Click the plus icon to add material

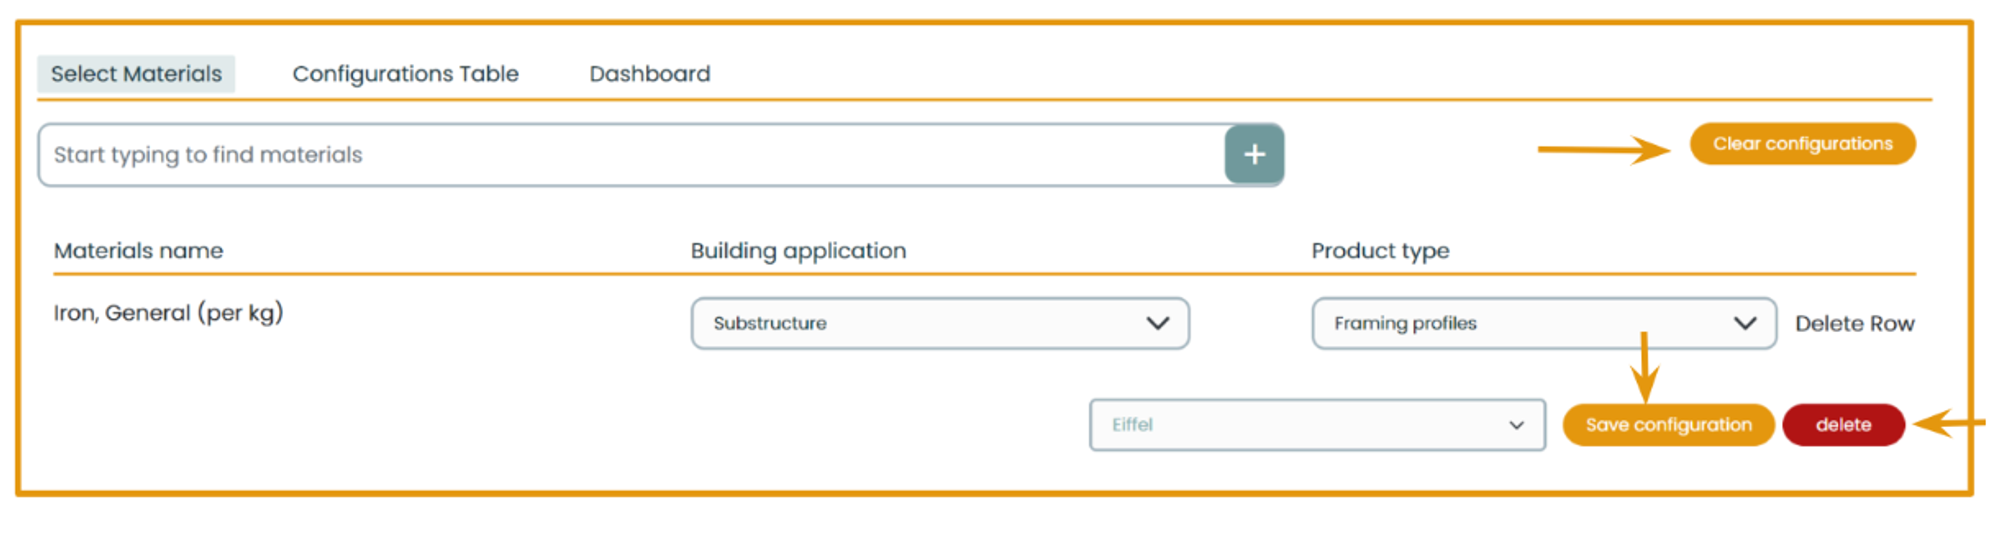(1254, 154)
